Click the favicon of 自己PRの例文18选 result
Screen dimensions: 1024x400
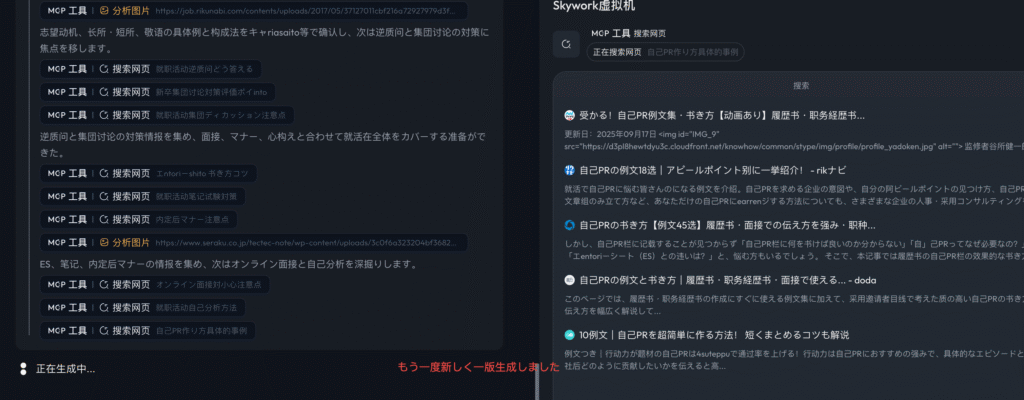tap(570, 170)
